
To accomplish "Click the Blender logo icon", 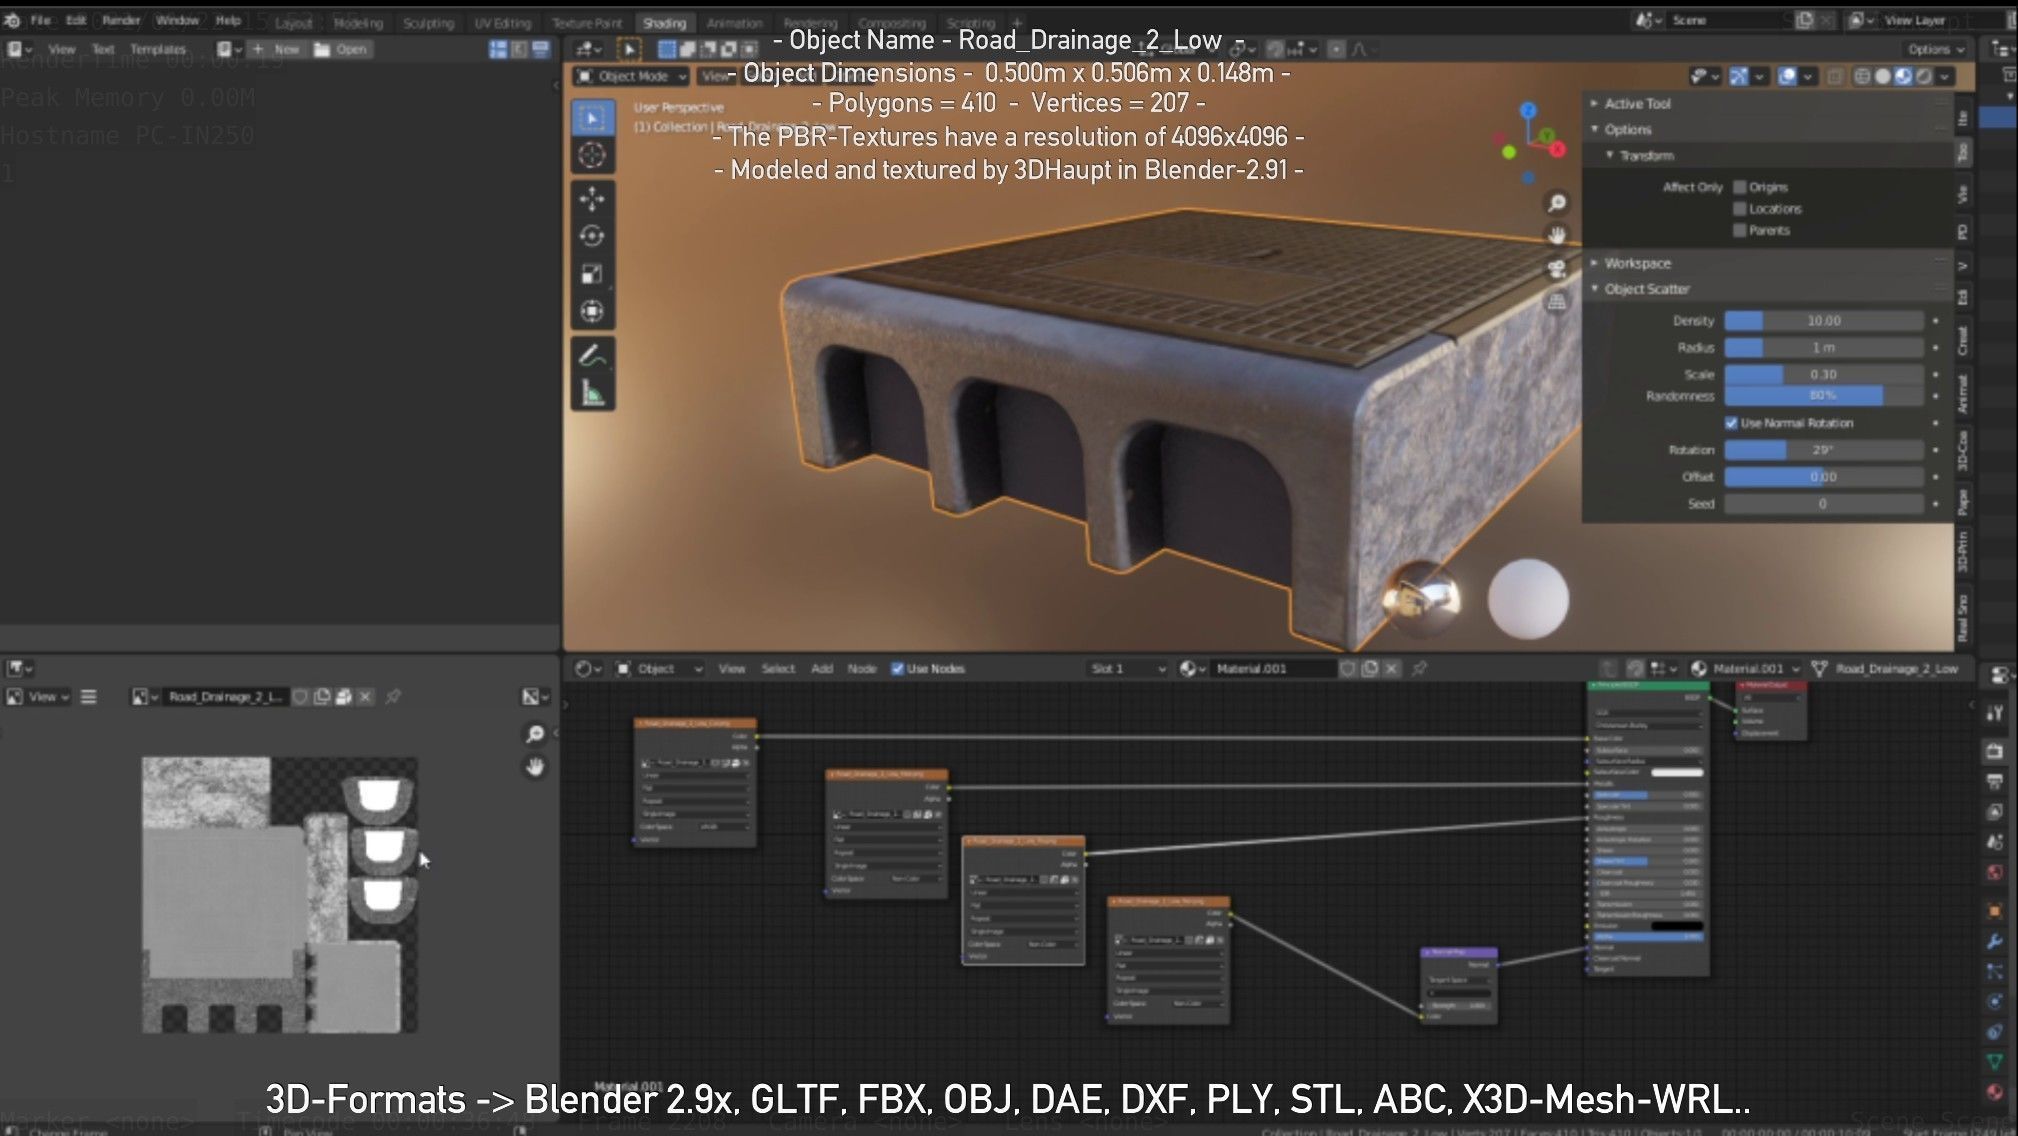I will pyautogui.click(x=12, y=20).
